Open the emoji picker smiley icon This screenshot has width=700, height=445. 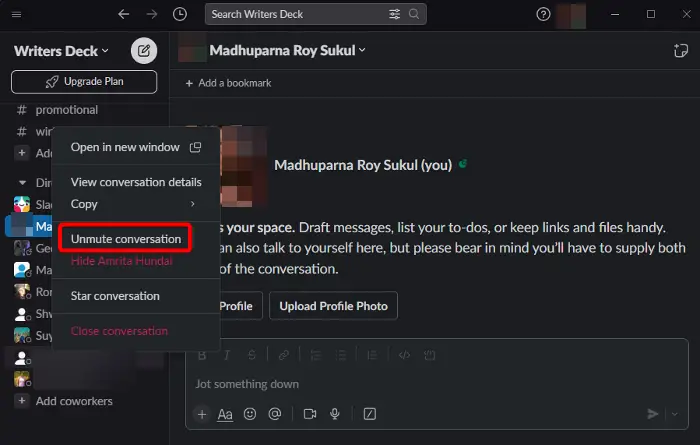[x=250, y=414]
